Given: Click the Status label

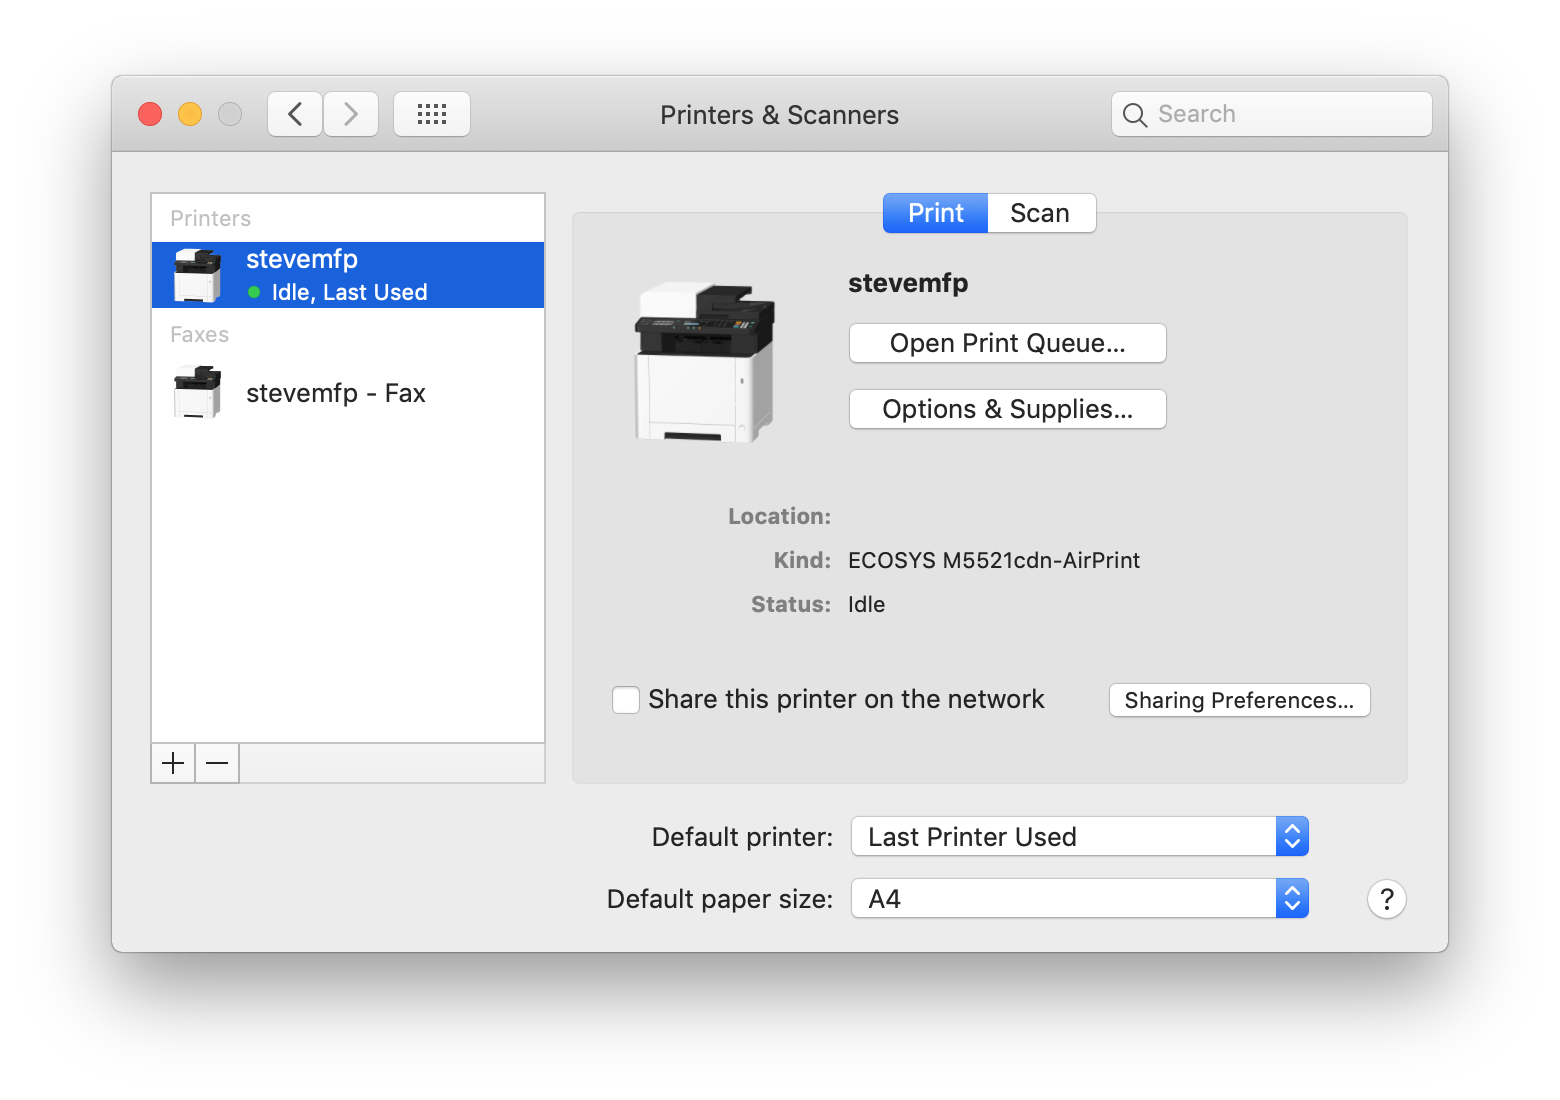Looking at the screenshot, I should tap(791, 604).
